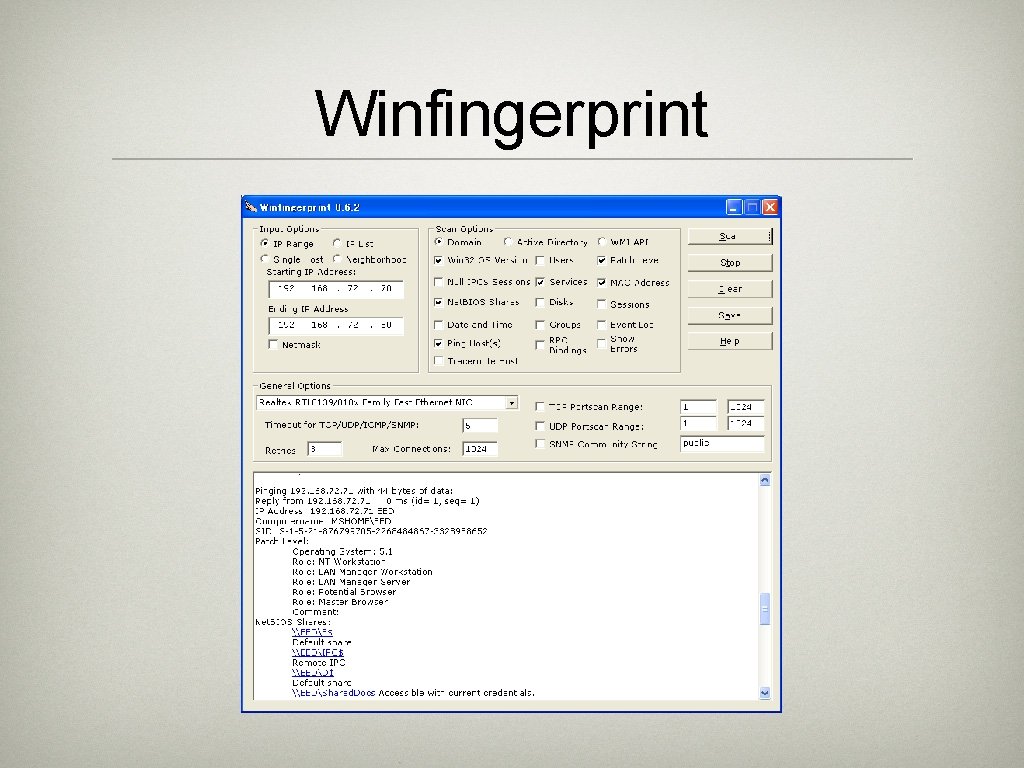Click the Save button
Image resolution: width=1024 pixels, height=768 pixels.
729,315
